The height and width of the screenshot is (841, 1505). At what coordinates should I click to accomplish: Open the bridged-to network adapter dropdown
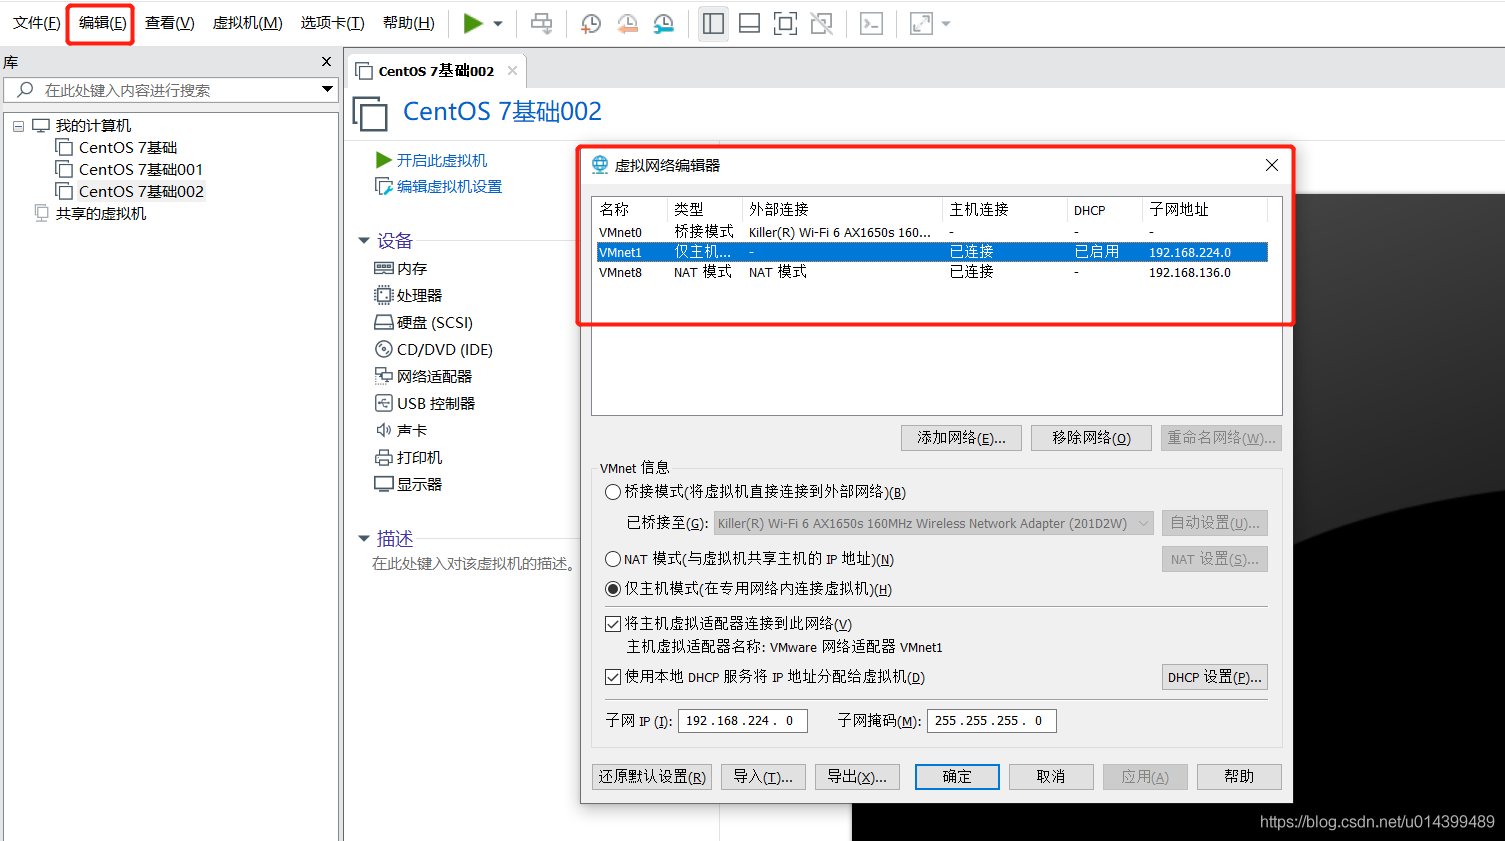(1142, 522)
